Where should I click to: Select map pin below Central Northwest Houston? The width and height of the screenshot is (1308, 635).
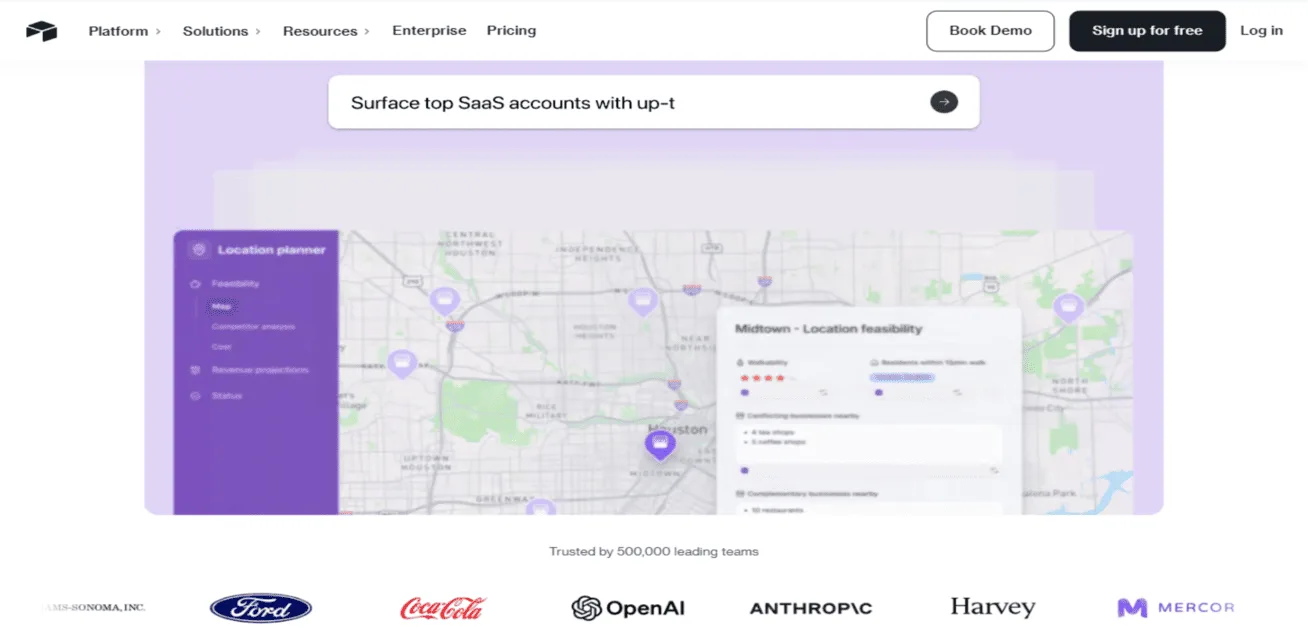pyautogui.click(x=444, y=299)
